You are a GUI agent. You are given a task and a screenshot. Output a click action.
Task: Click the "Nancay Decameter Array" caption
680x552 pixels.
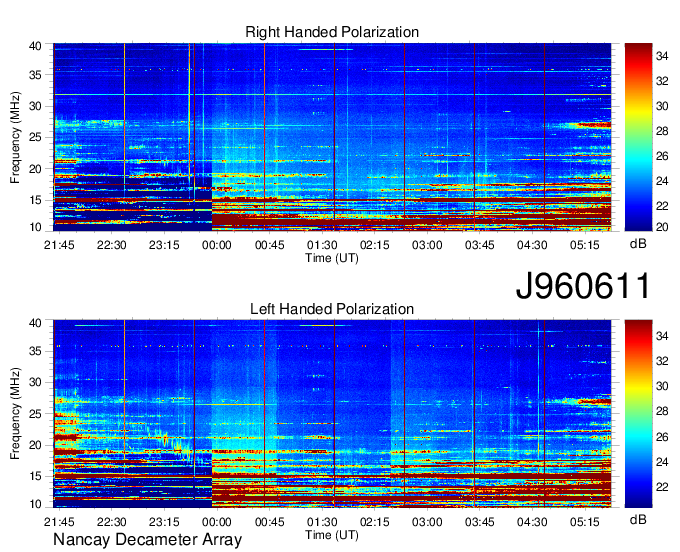click(147, 540)
